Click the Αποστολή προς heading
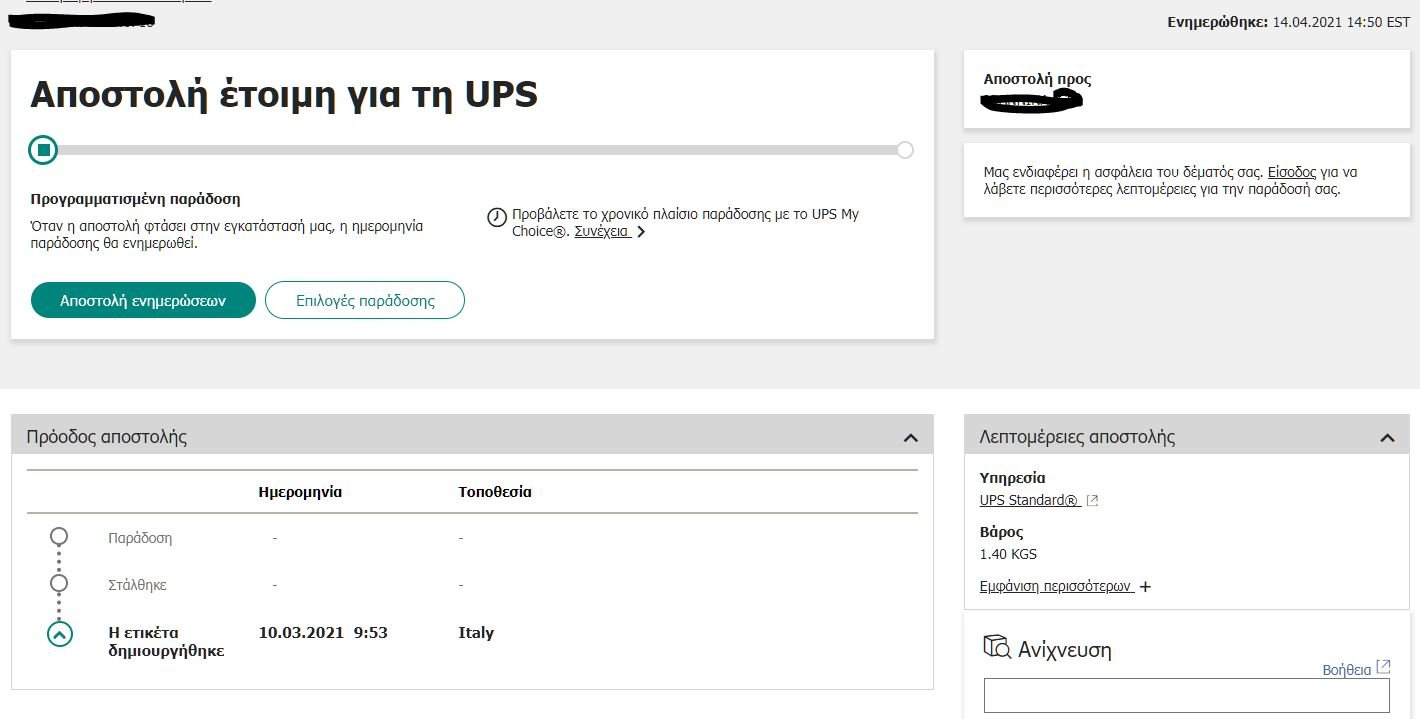The width and height of the screenshot is (1420, 719). pos(1037,79)
